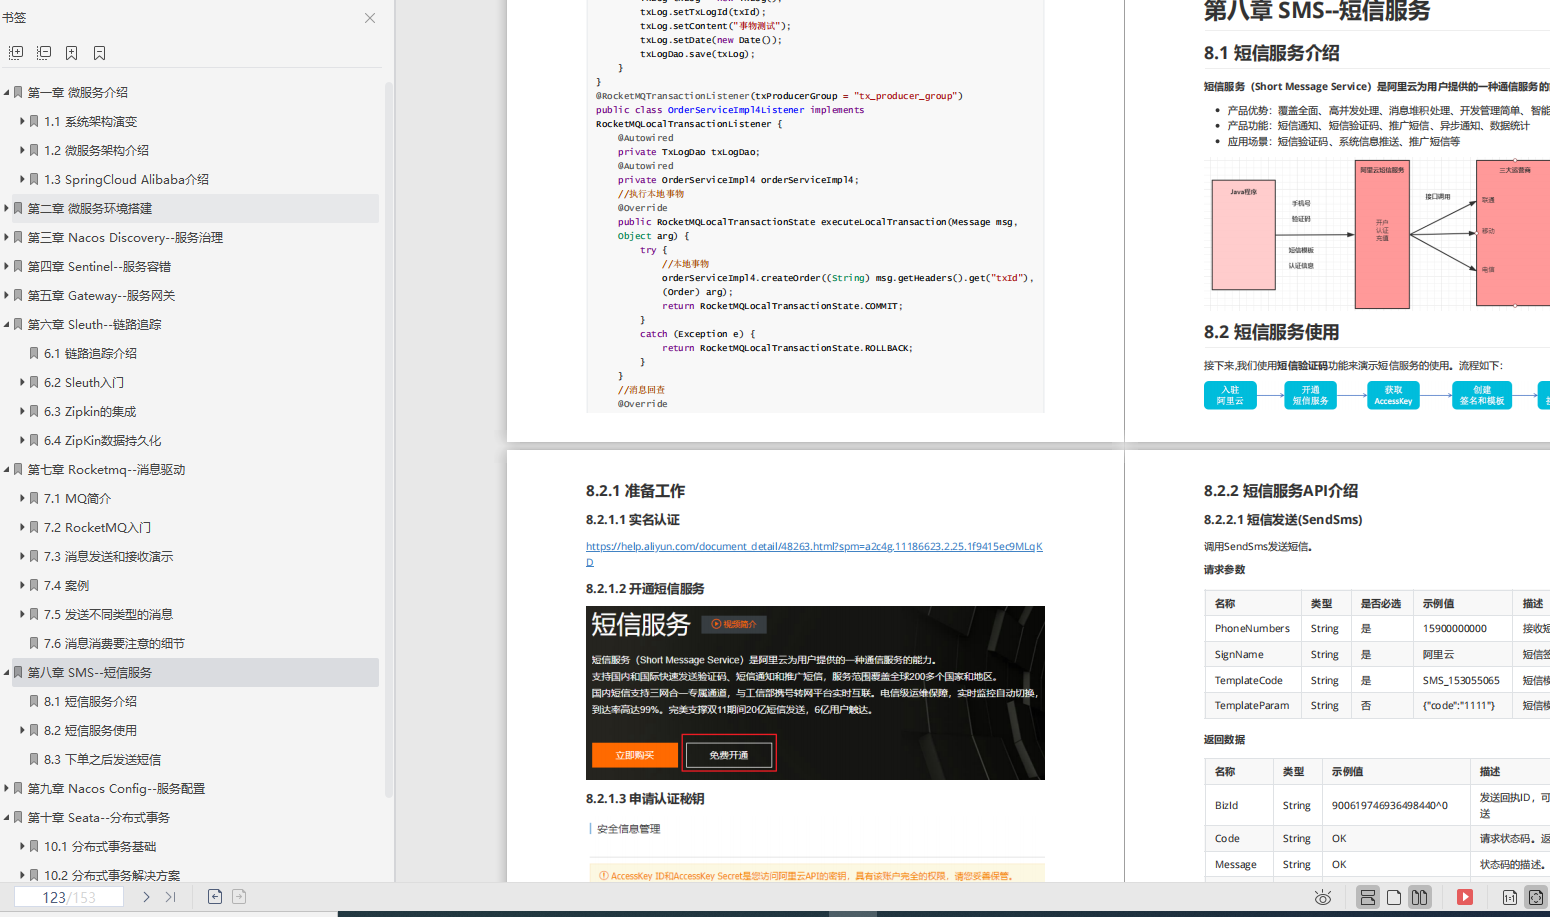Click the 视频简介 badge in banner

point(734,624)
